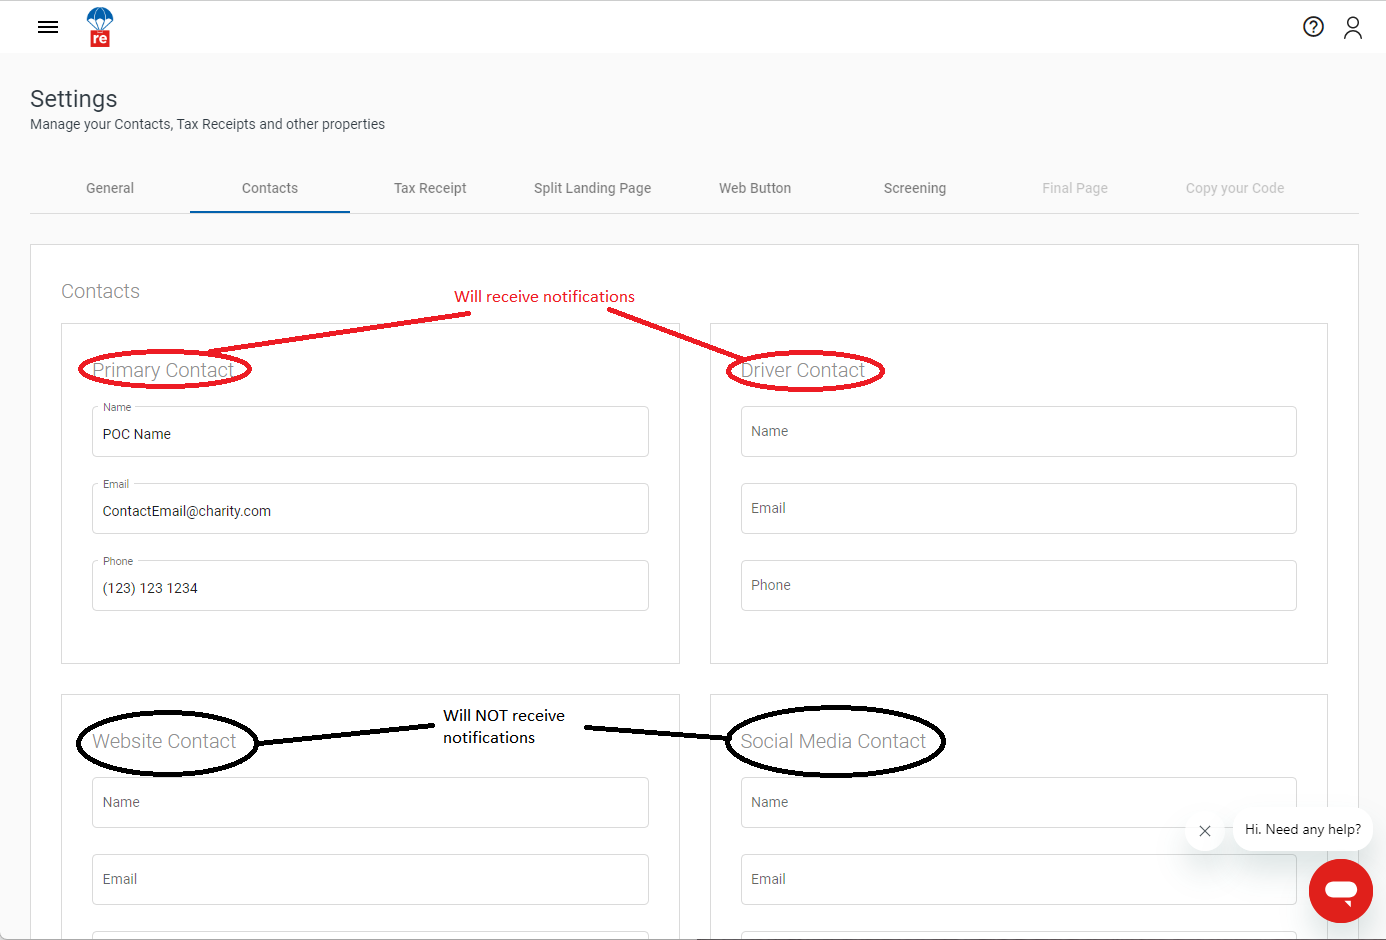Click the 'Social Media Contact' card title

pos(833,741)
